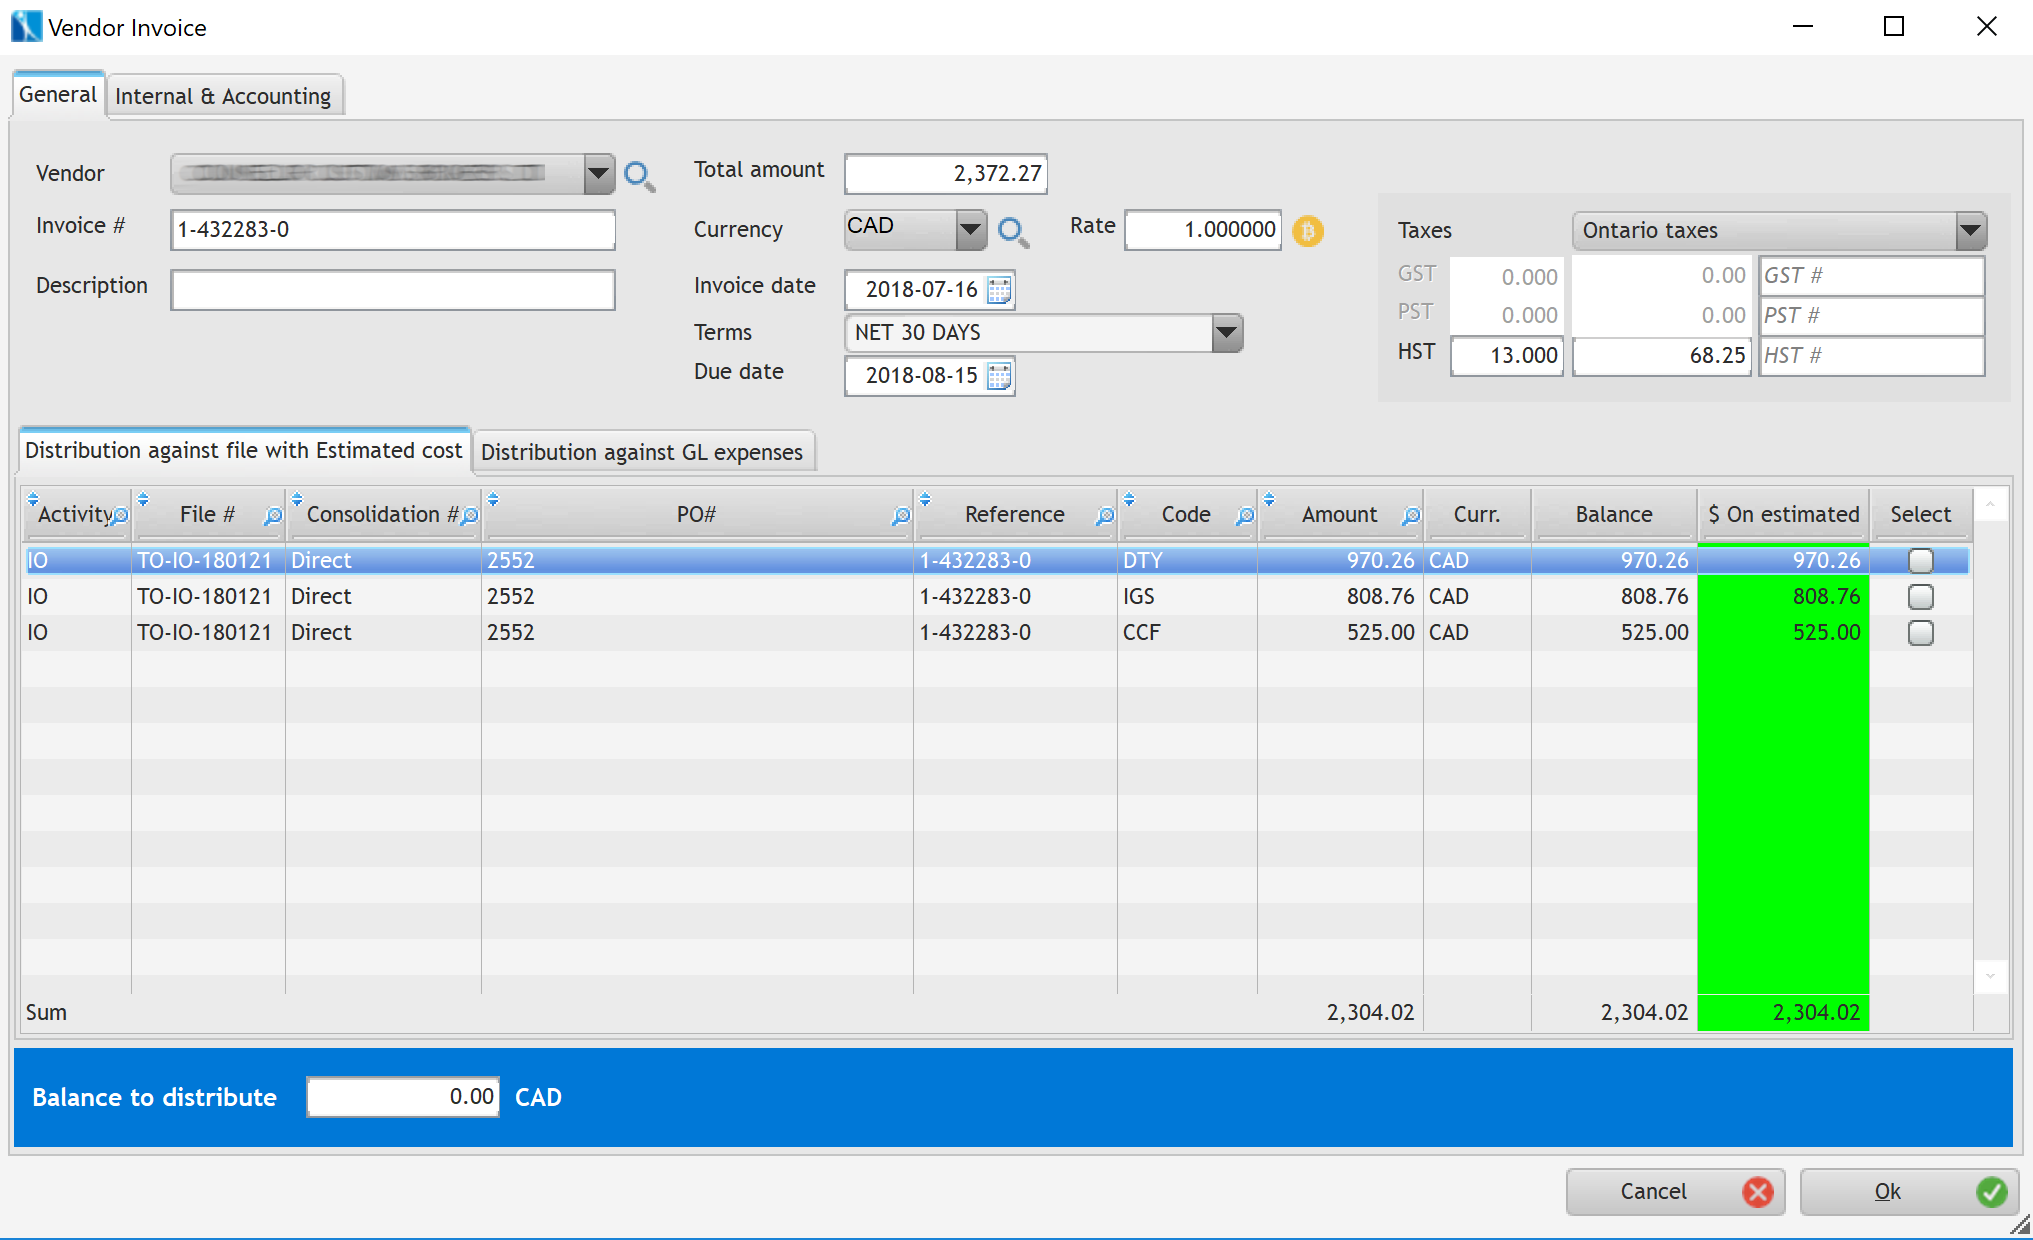Check the Select box for CCF row
2033x1240 pixels.
coord(1920,633)
